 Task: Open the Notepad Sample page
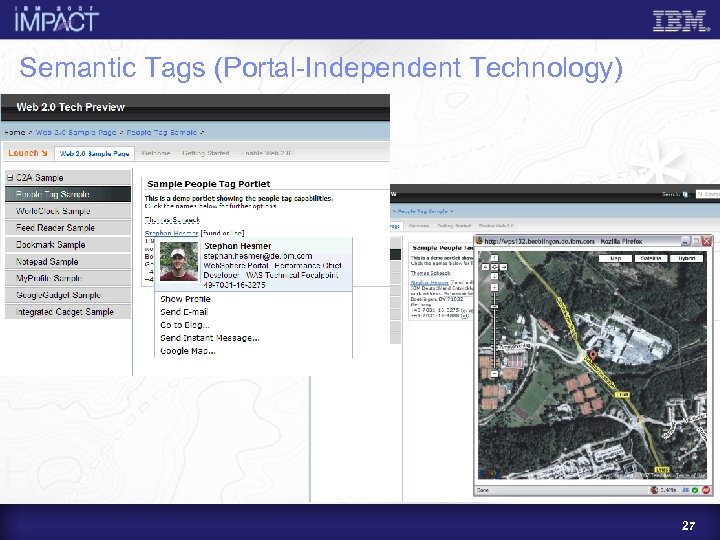[x=68, y=261]
